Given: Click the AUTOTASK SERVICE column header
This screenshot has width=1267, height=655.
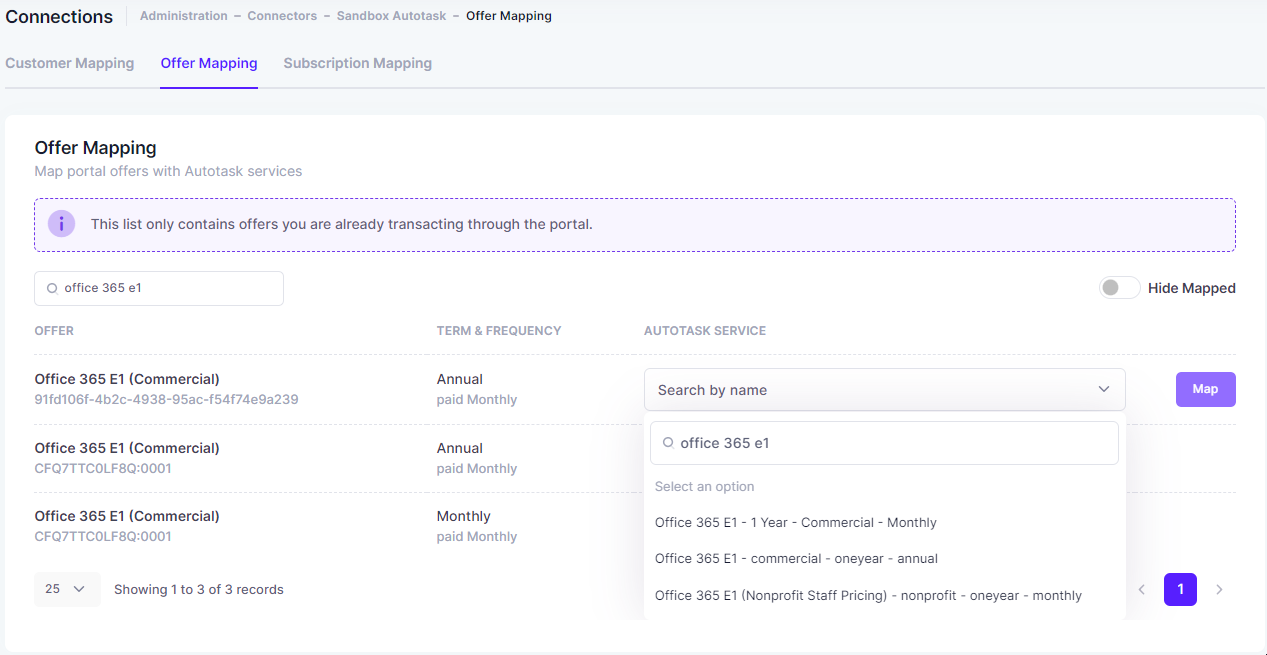Looking at the screenshot, I should point(705,331).
